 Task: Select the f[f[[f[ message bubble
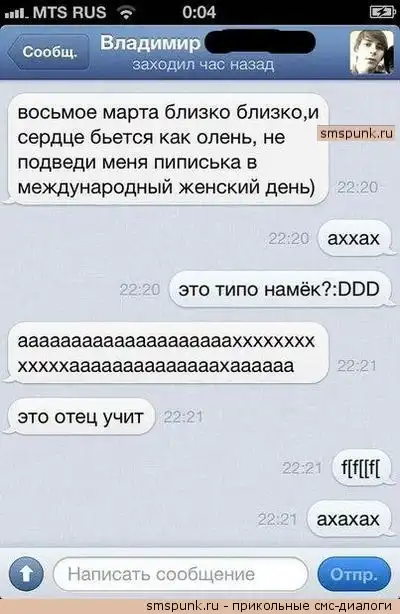tap(361, 468)
